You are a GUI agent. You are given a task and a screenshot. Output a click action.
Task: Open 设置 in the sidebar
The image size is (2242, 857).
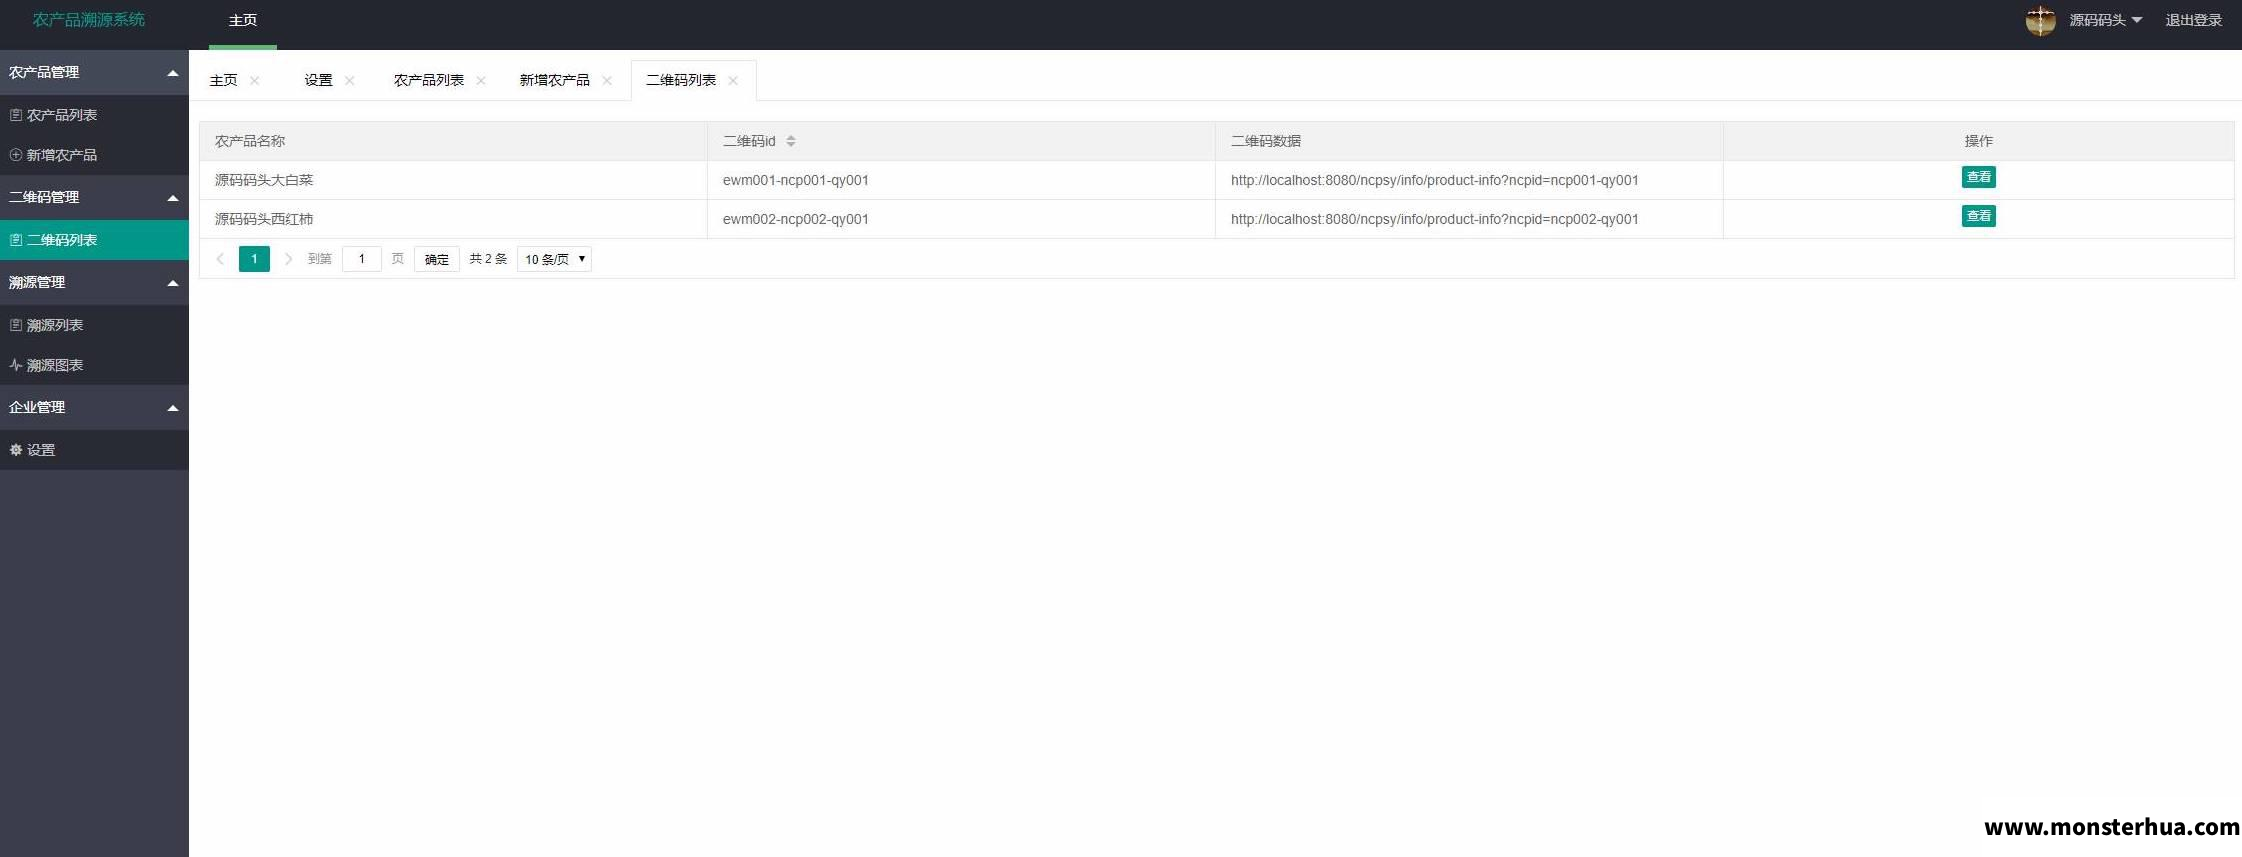click(x=94, y=450)
